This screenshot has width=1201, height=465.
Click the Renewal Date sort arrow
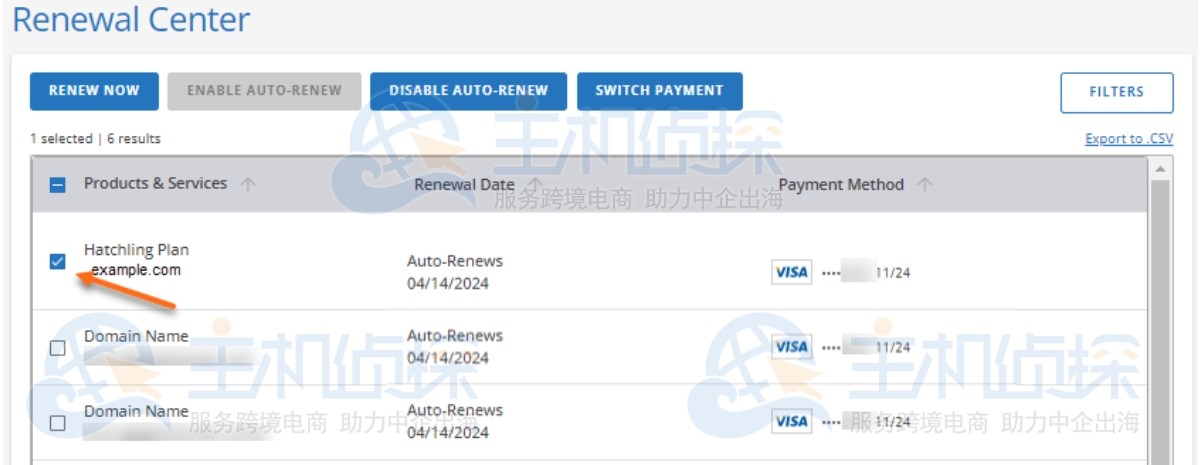pyautogui.click(x=535, y=184)
